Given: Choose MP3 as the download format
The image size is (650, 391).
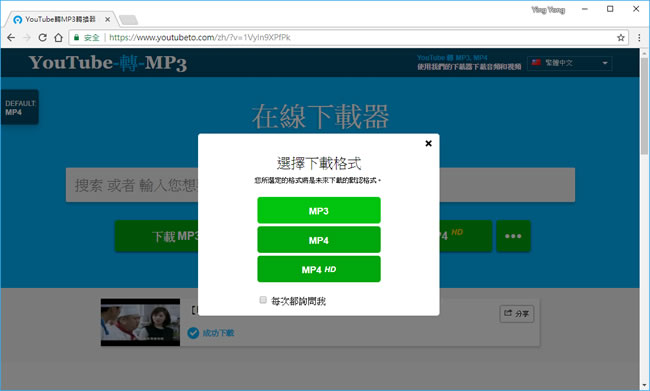Looking at the screenshot, I should [318, 210].
